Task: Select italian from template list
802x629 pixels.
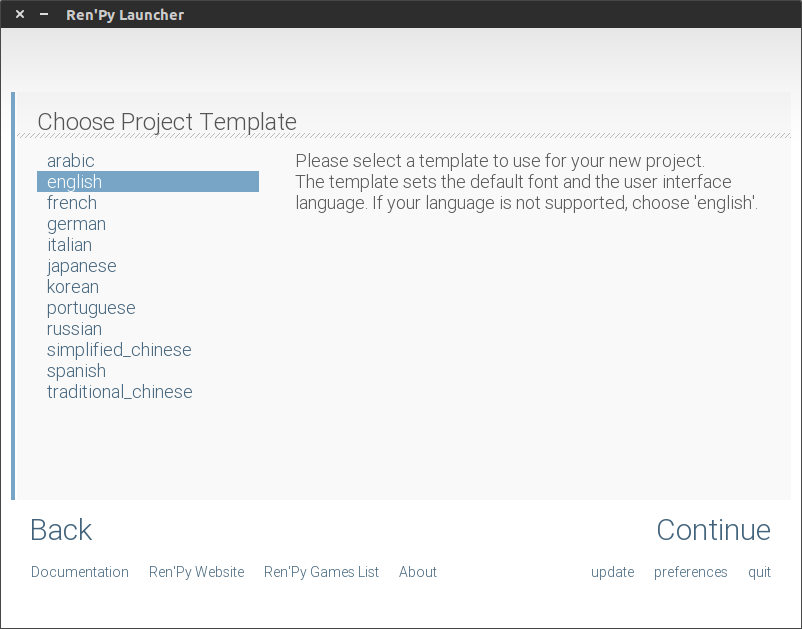Action: [69, 245]
